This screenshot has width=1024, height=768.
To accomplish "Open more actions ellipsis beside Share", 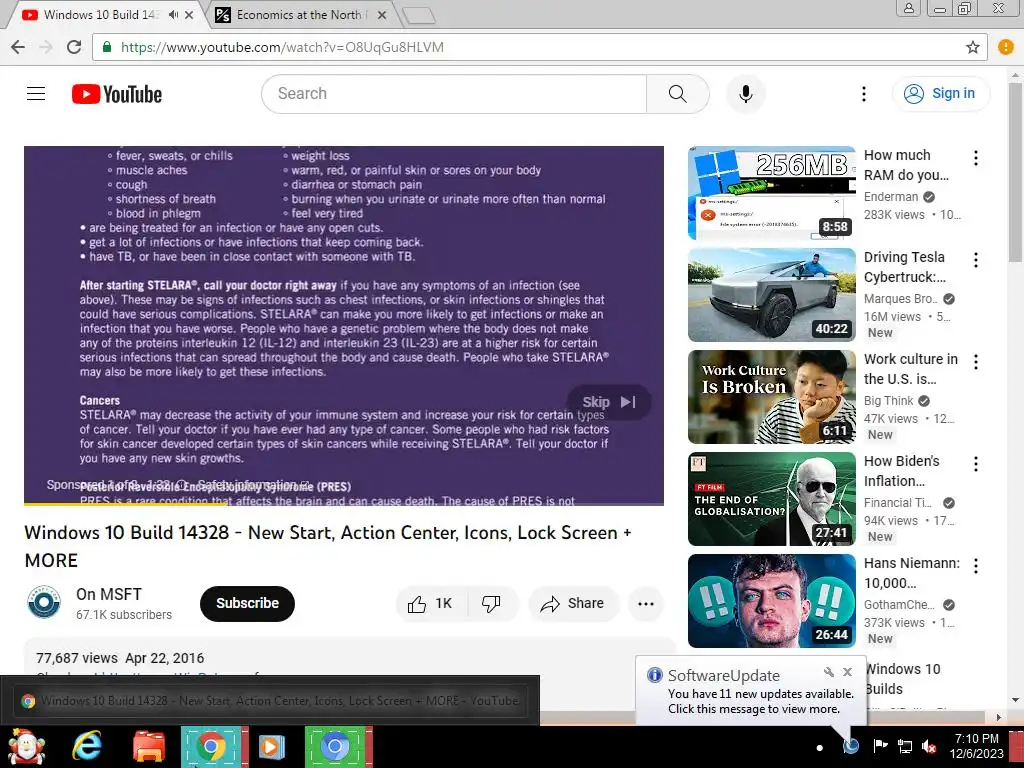I will point(646,603).
